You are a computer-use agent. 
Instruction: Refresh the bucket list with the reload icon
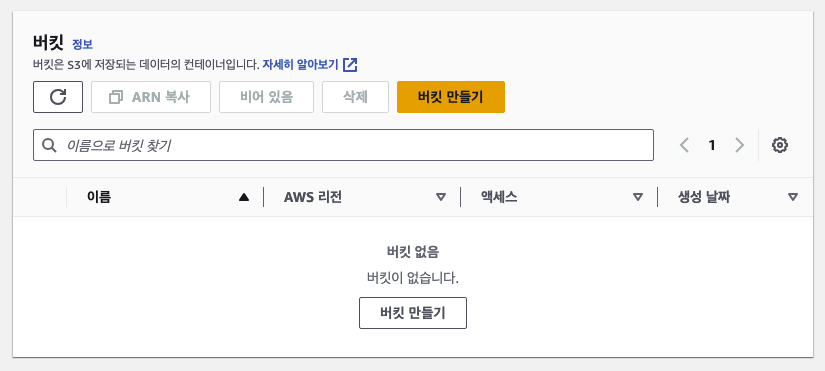coord(58,97)
